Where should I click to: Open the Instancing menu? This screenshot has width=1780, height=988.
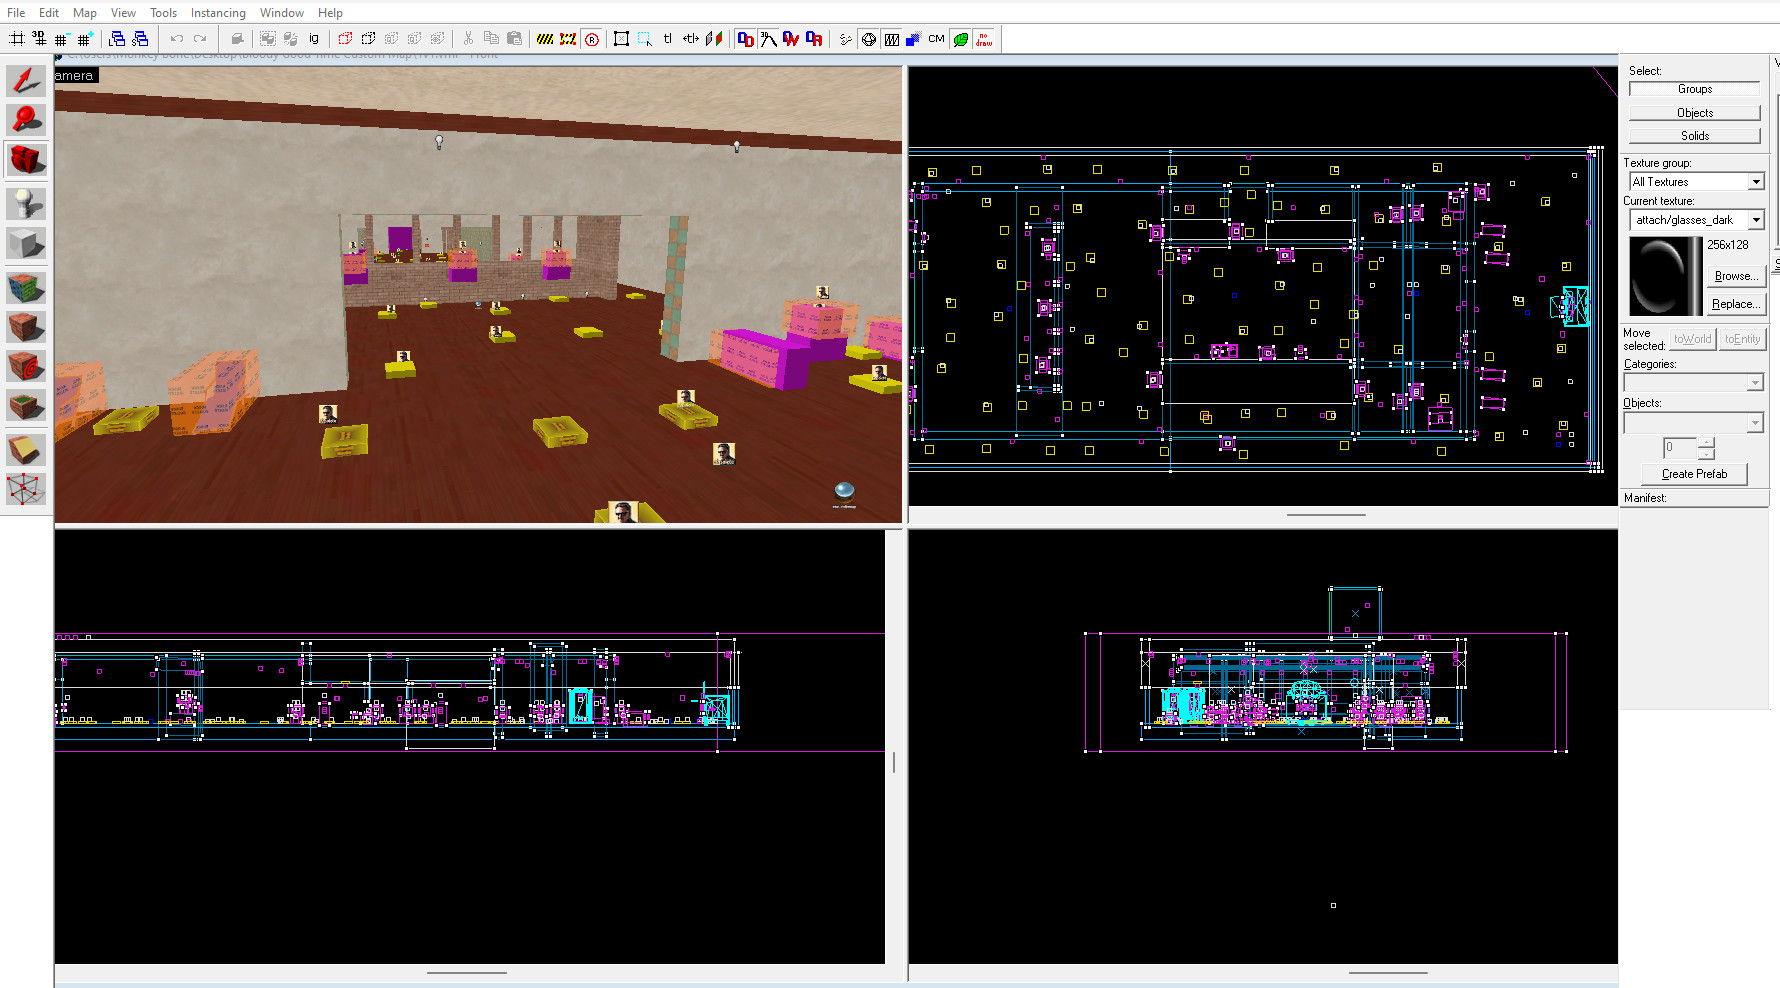point(218,13)
